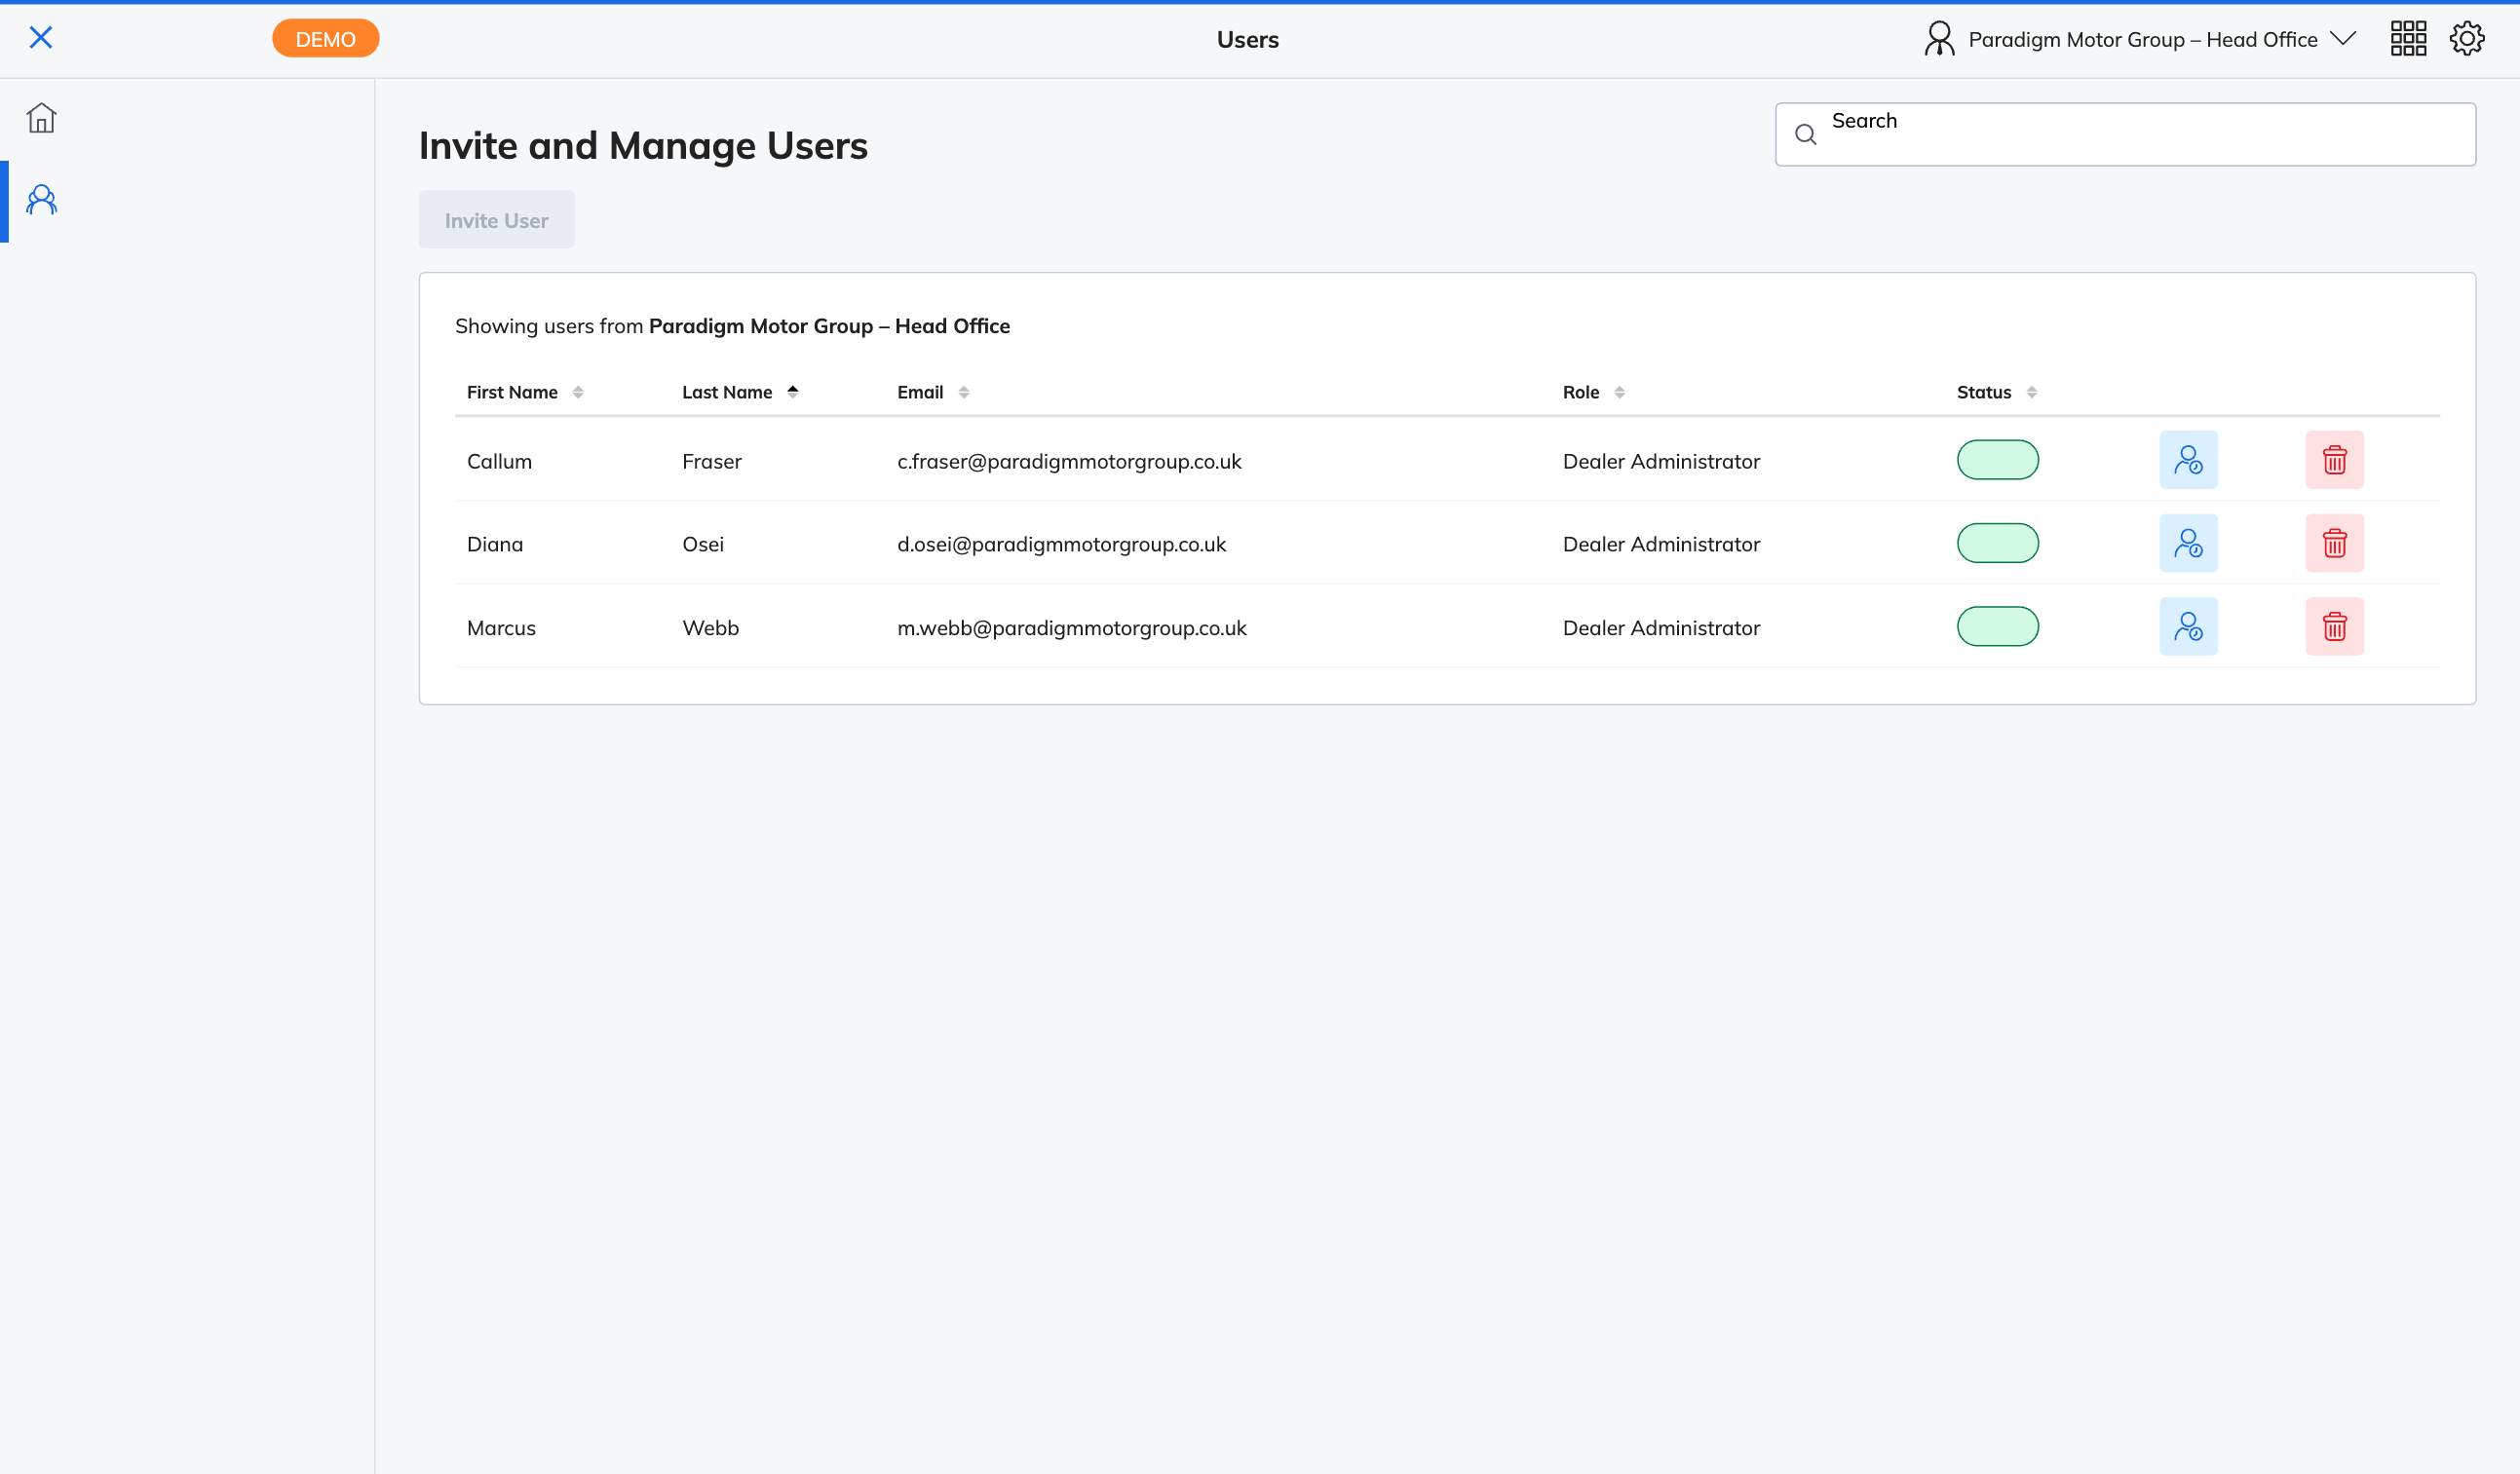The image size is (2520, 1474).
Task: Open the Home icon in sidebar
Action: point(41,118)
